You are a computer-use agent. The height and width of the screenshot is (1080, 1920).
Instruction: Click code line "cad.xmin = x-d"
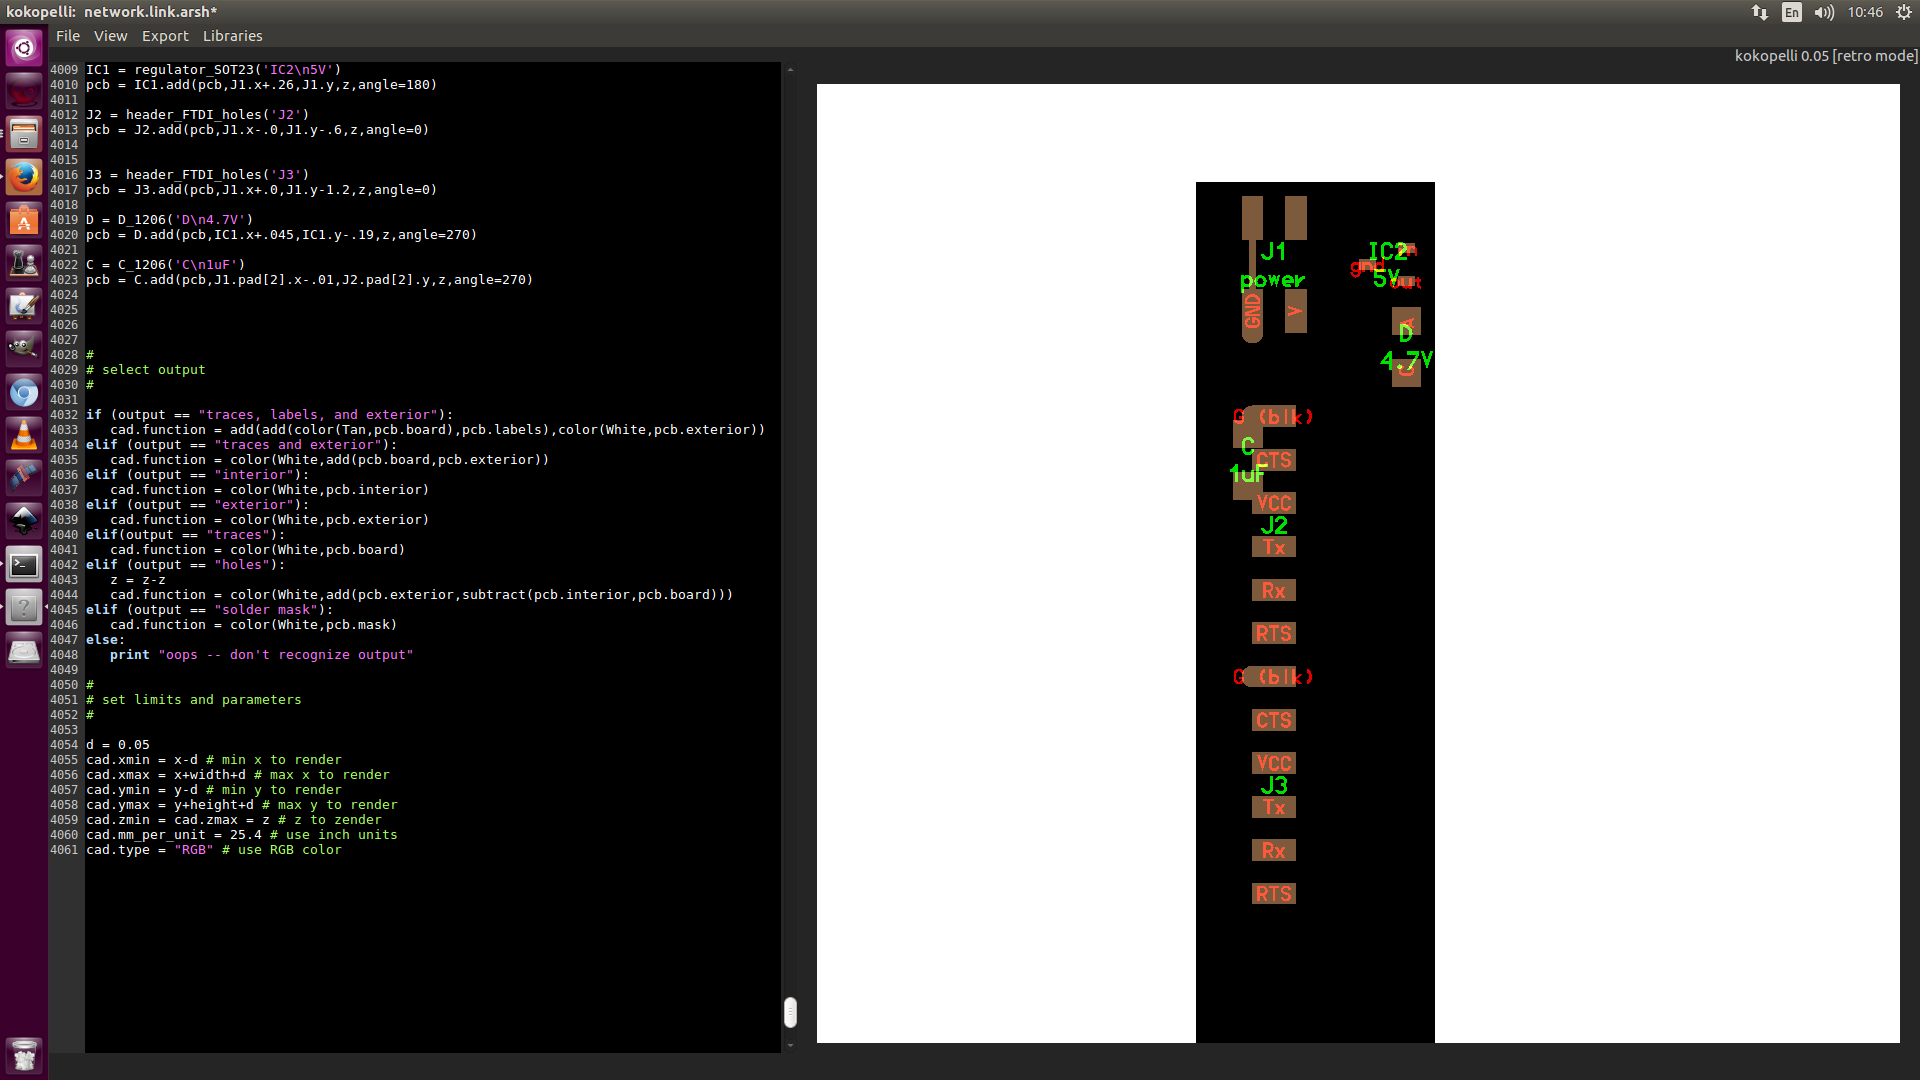click(214, 760)
